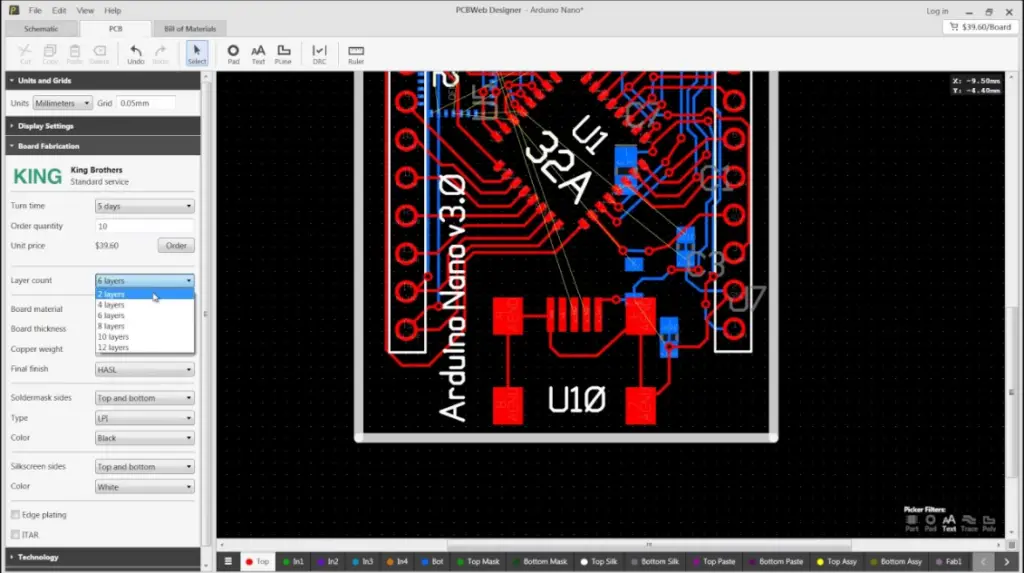The image size is (1024, 573).
Task: Toggle the Part picker filter
Action: tap(912, 523)
